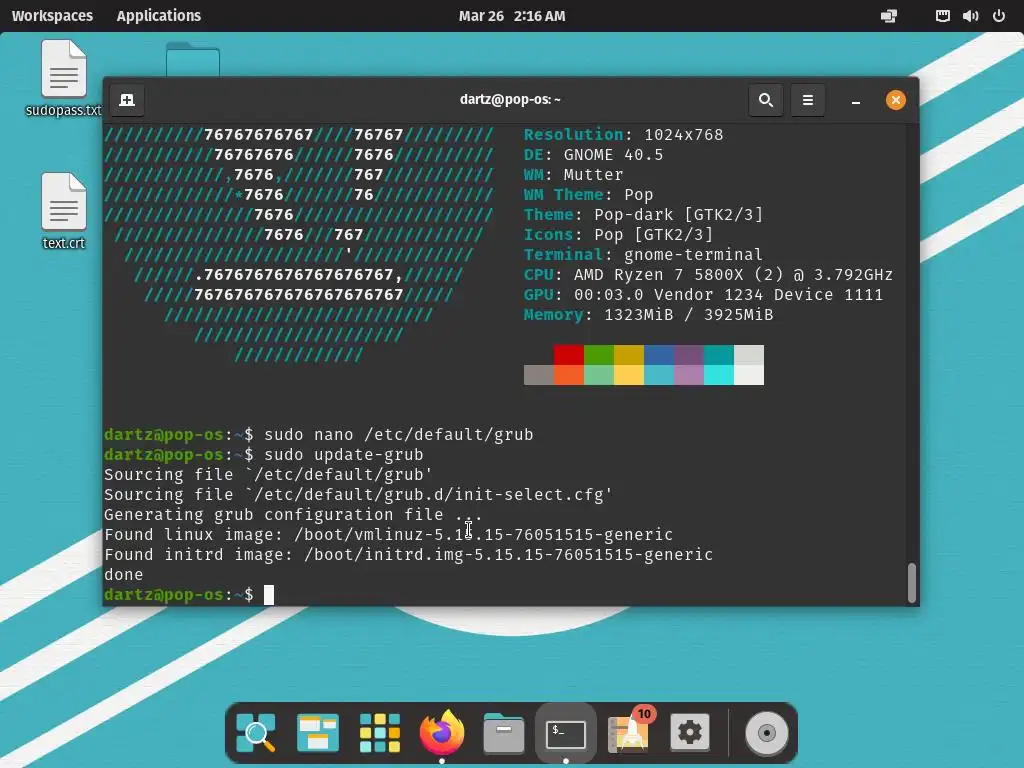The height and width of the screenshot is (768, 1024).
Task: Click 'Found linux image' output line
Action: 389,535
